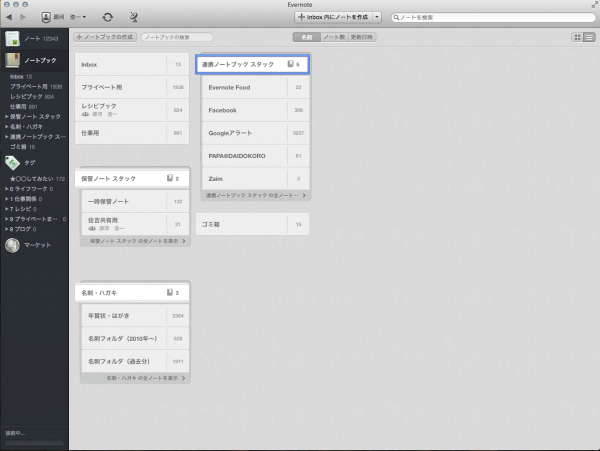Expand 名刺・ハガキ in sidebar

(x=7, y=126)
